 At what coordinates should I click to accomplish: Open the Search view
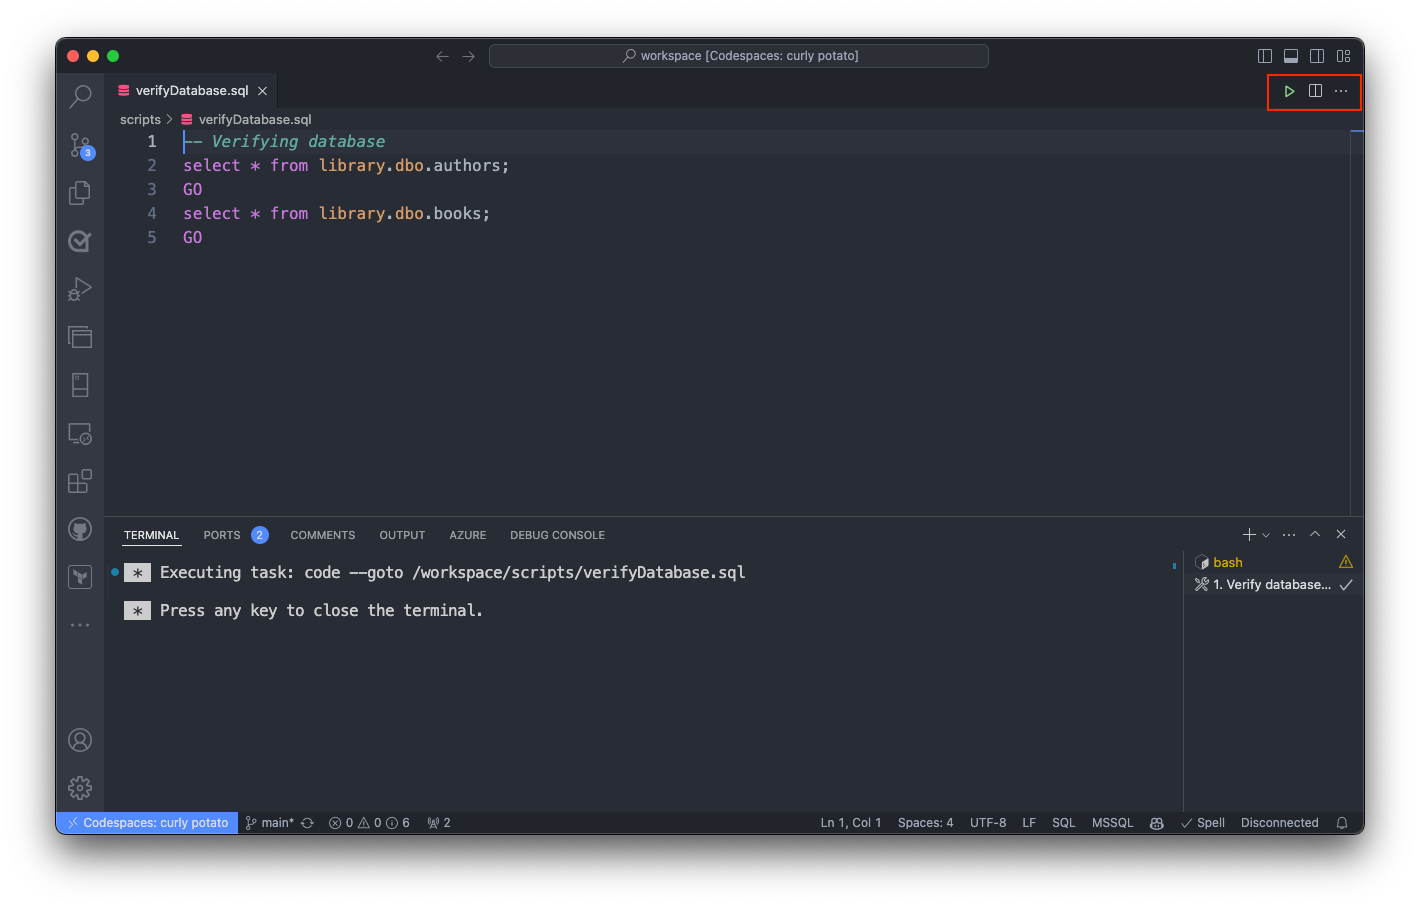(80, 96)
